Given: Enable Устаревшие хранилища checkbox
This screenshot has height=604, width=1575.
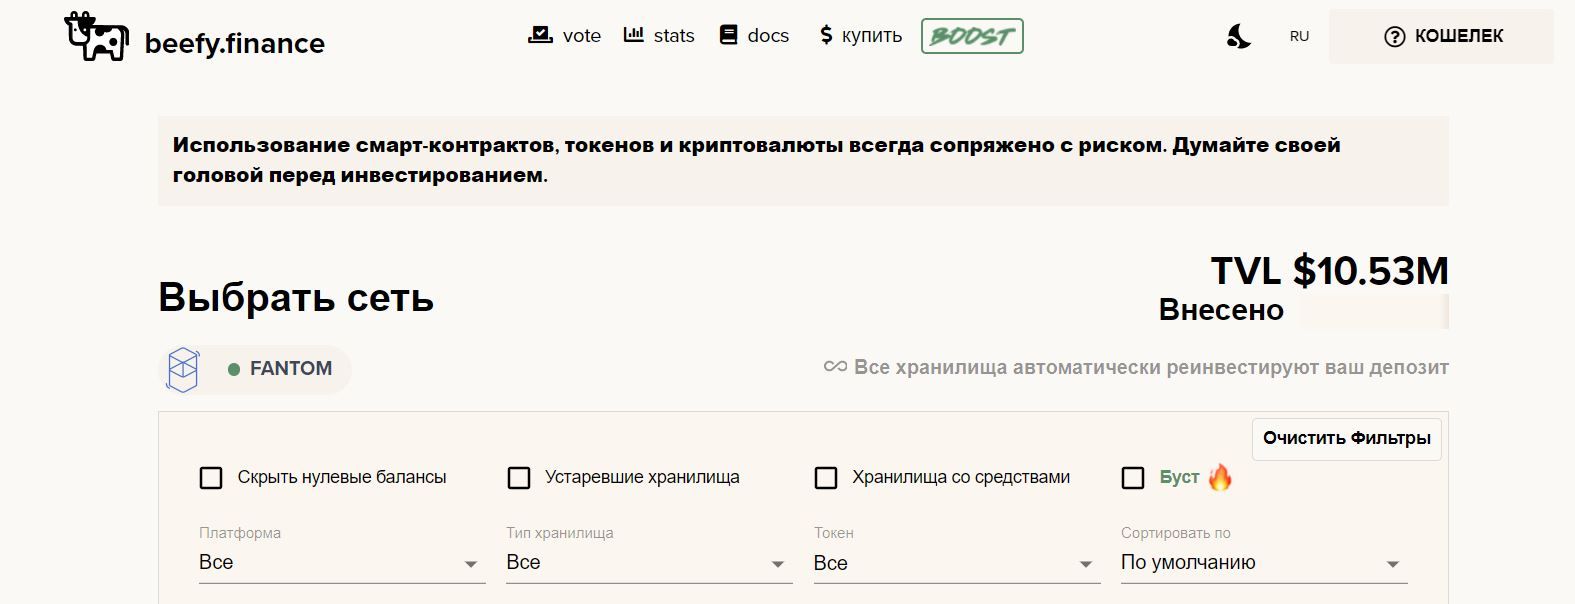Looking at the screenshot, I should pyautogui.click(x=519, y=478).
